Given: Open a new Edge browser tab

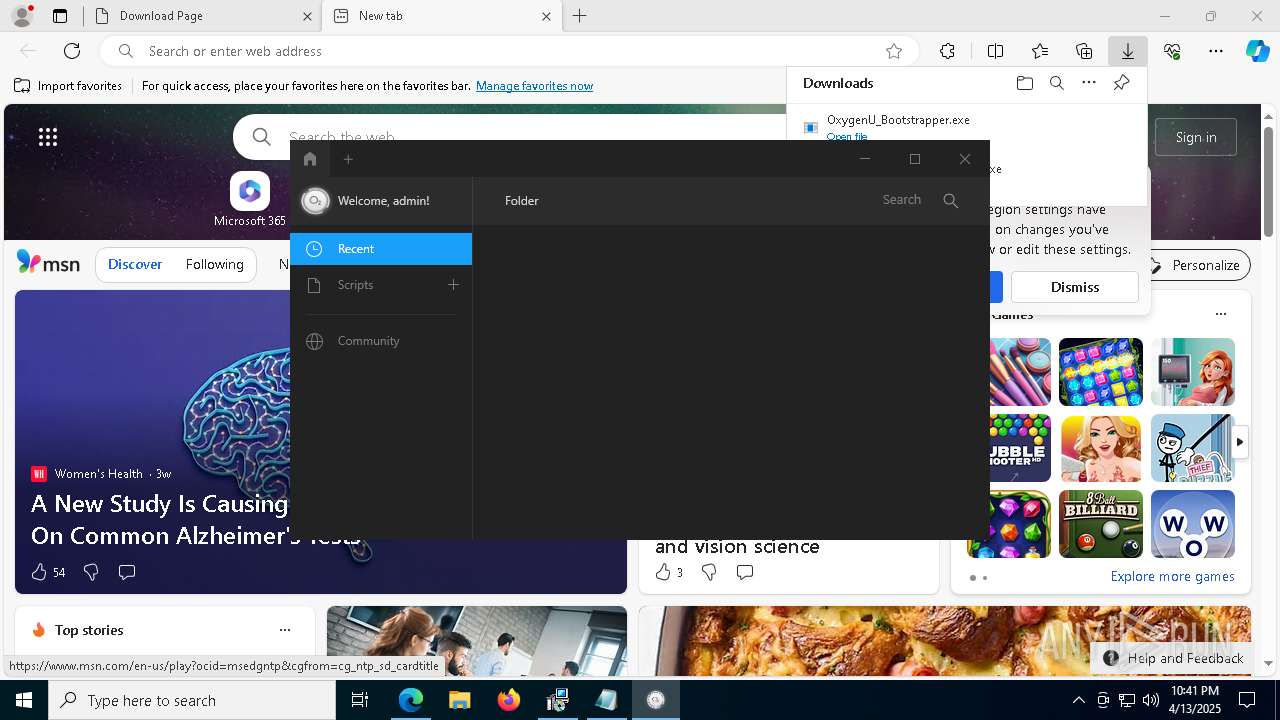Looking at the screenshot, I should coord(579,16).
